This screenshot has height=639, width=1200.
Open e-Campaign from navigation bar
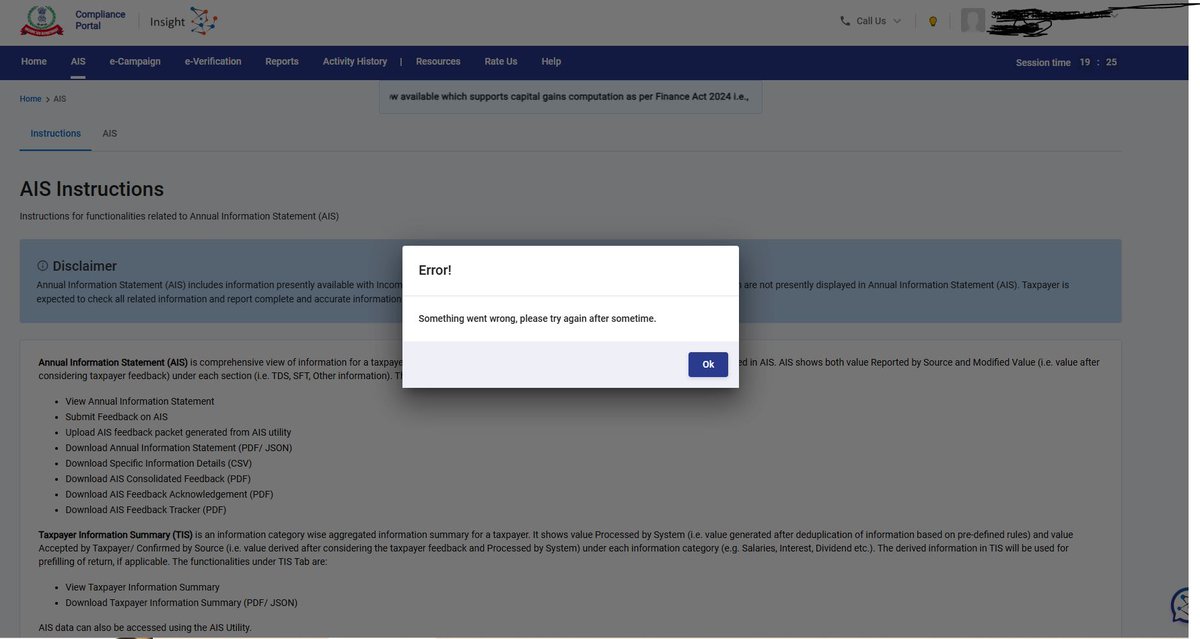[135, 62]
